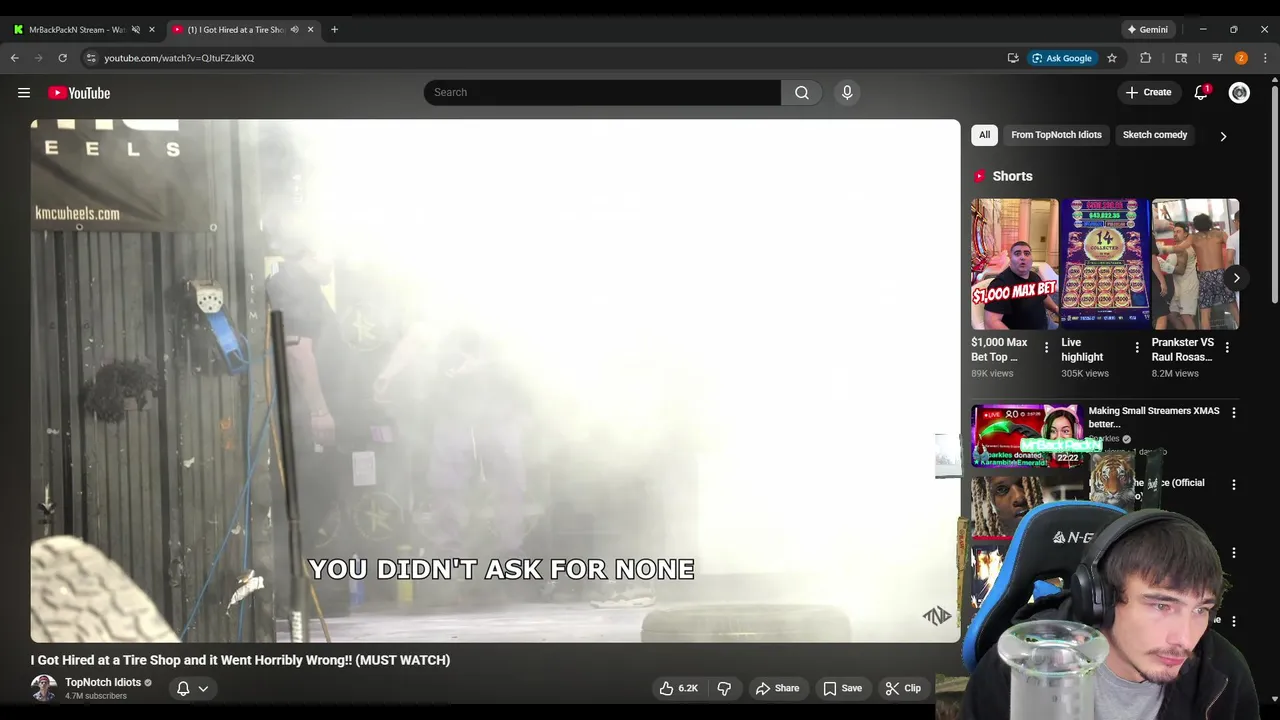This screenshot has width=1280, height=720.
Task: Open the YouTube guide hamburger menu
Action: click(24, 93)
